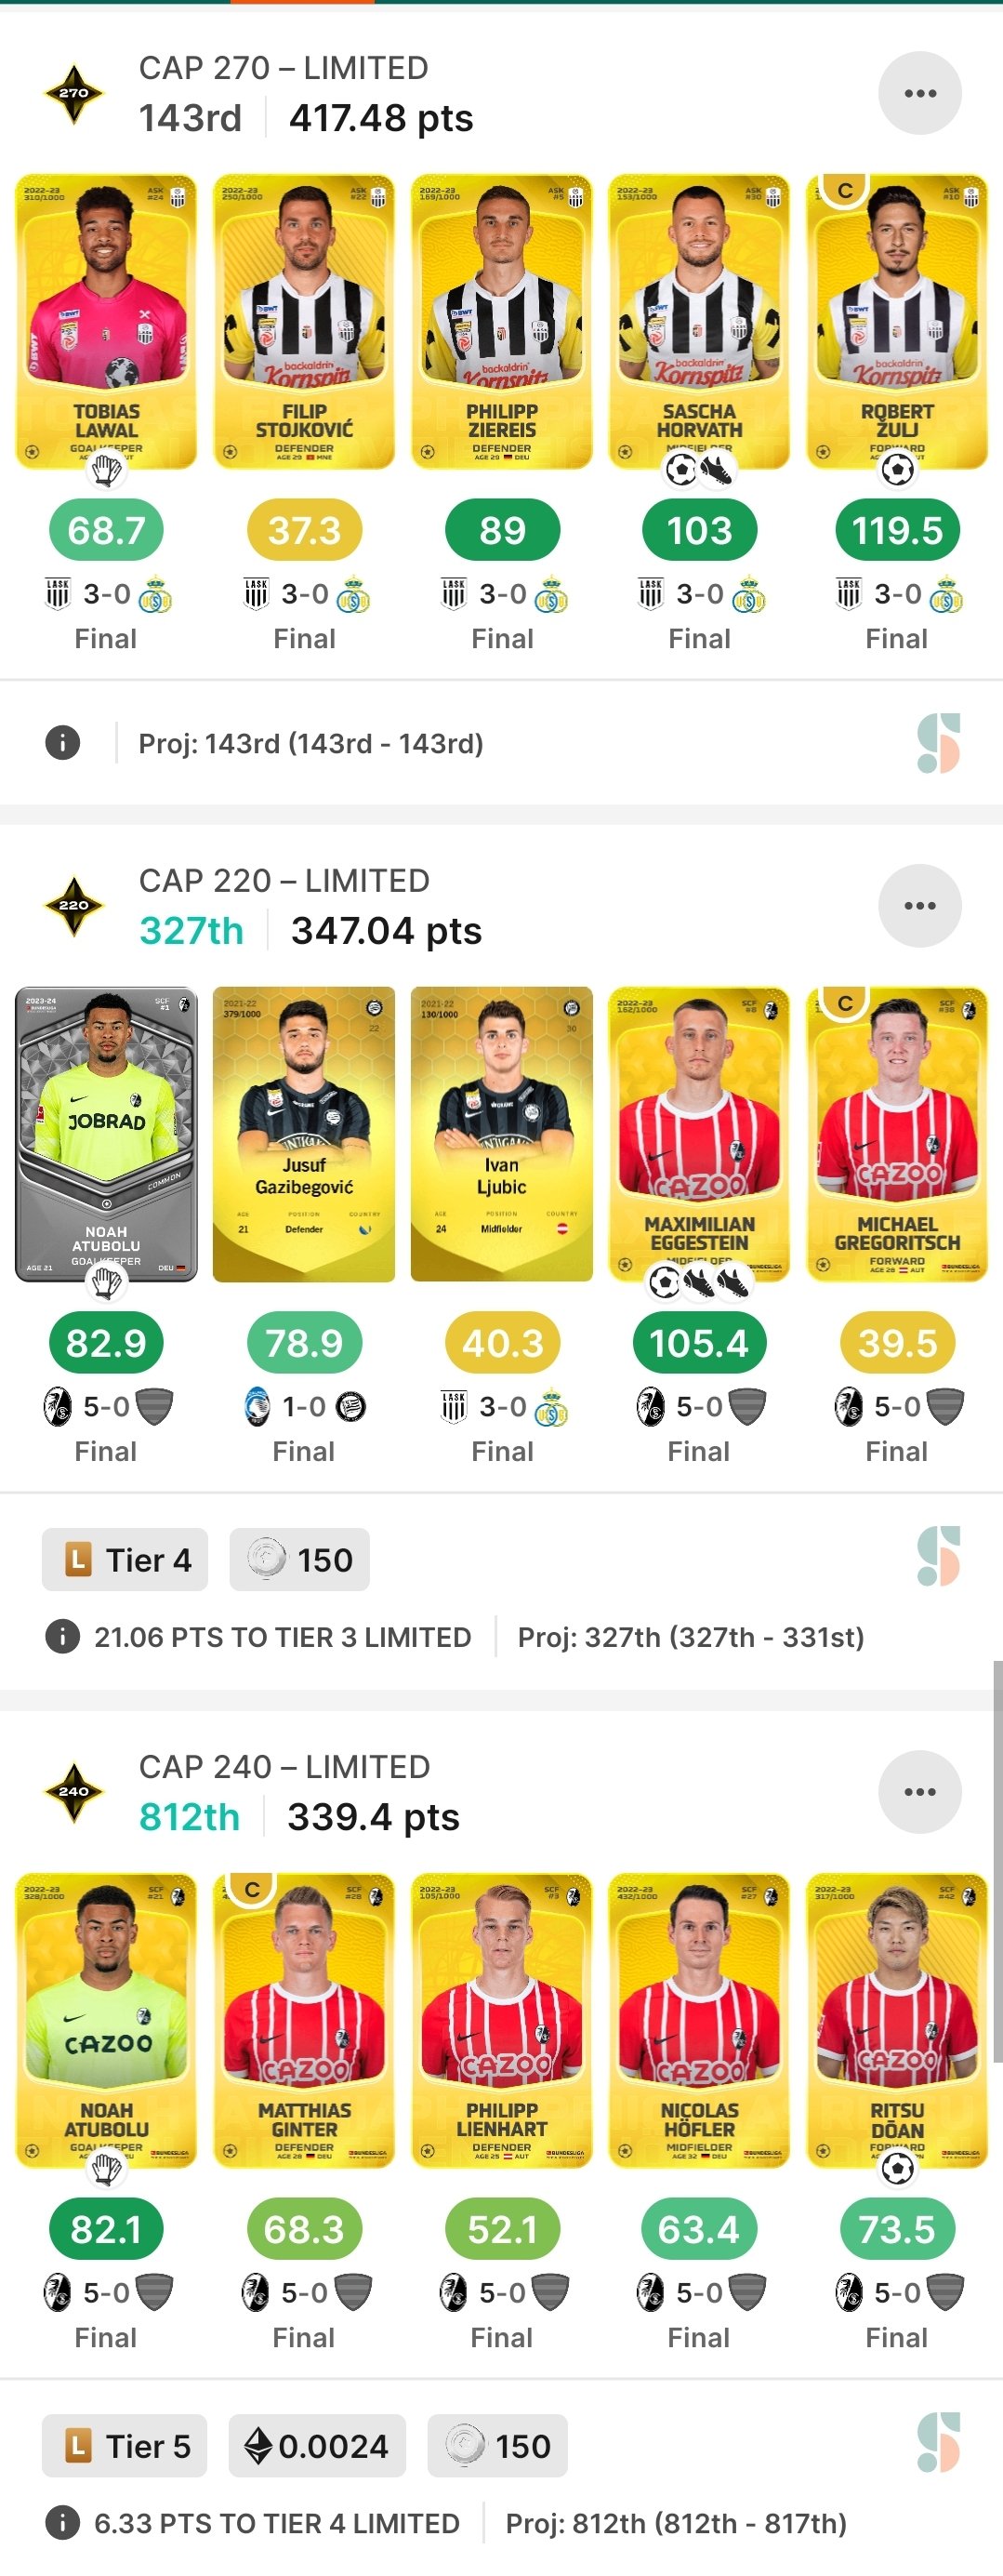Click Cap 270 star badge icon

pyautogui.click(x=74, y=93)
